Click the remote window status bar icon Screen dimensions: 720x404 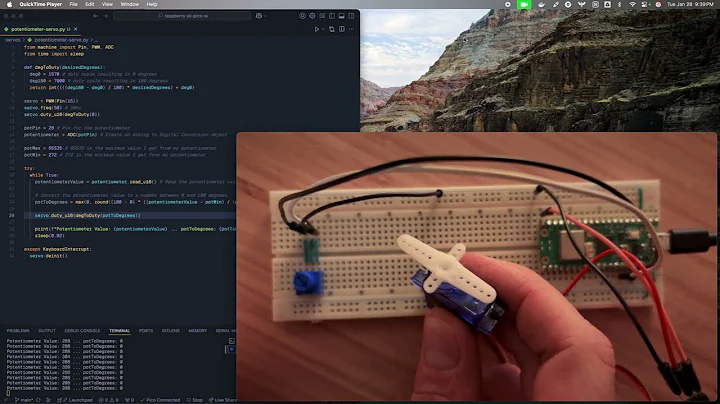coord(6,400)
